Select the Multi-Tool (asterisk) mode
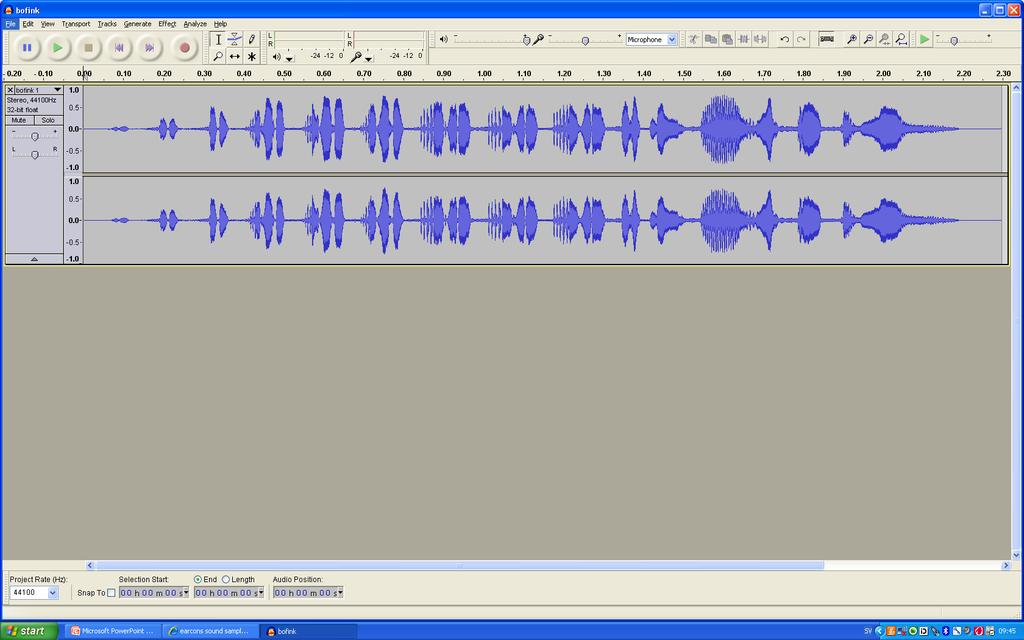1024x640 pixels. point(251,56)
